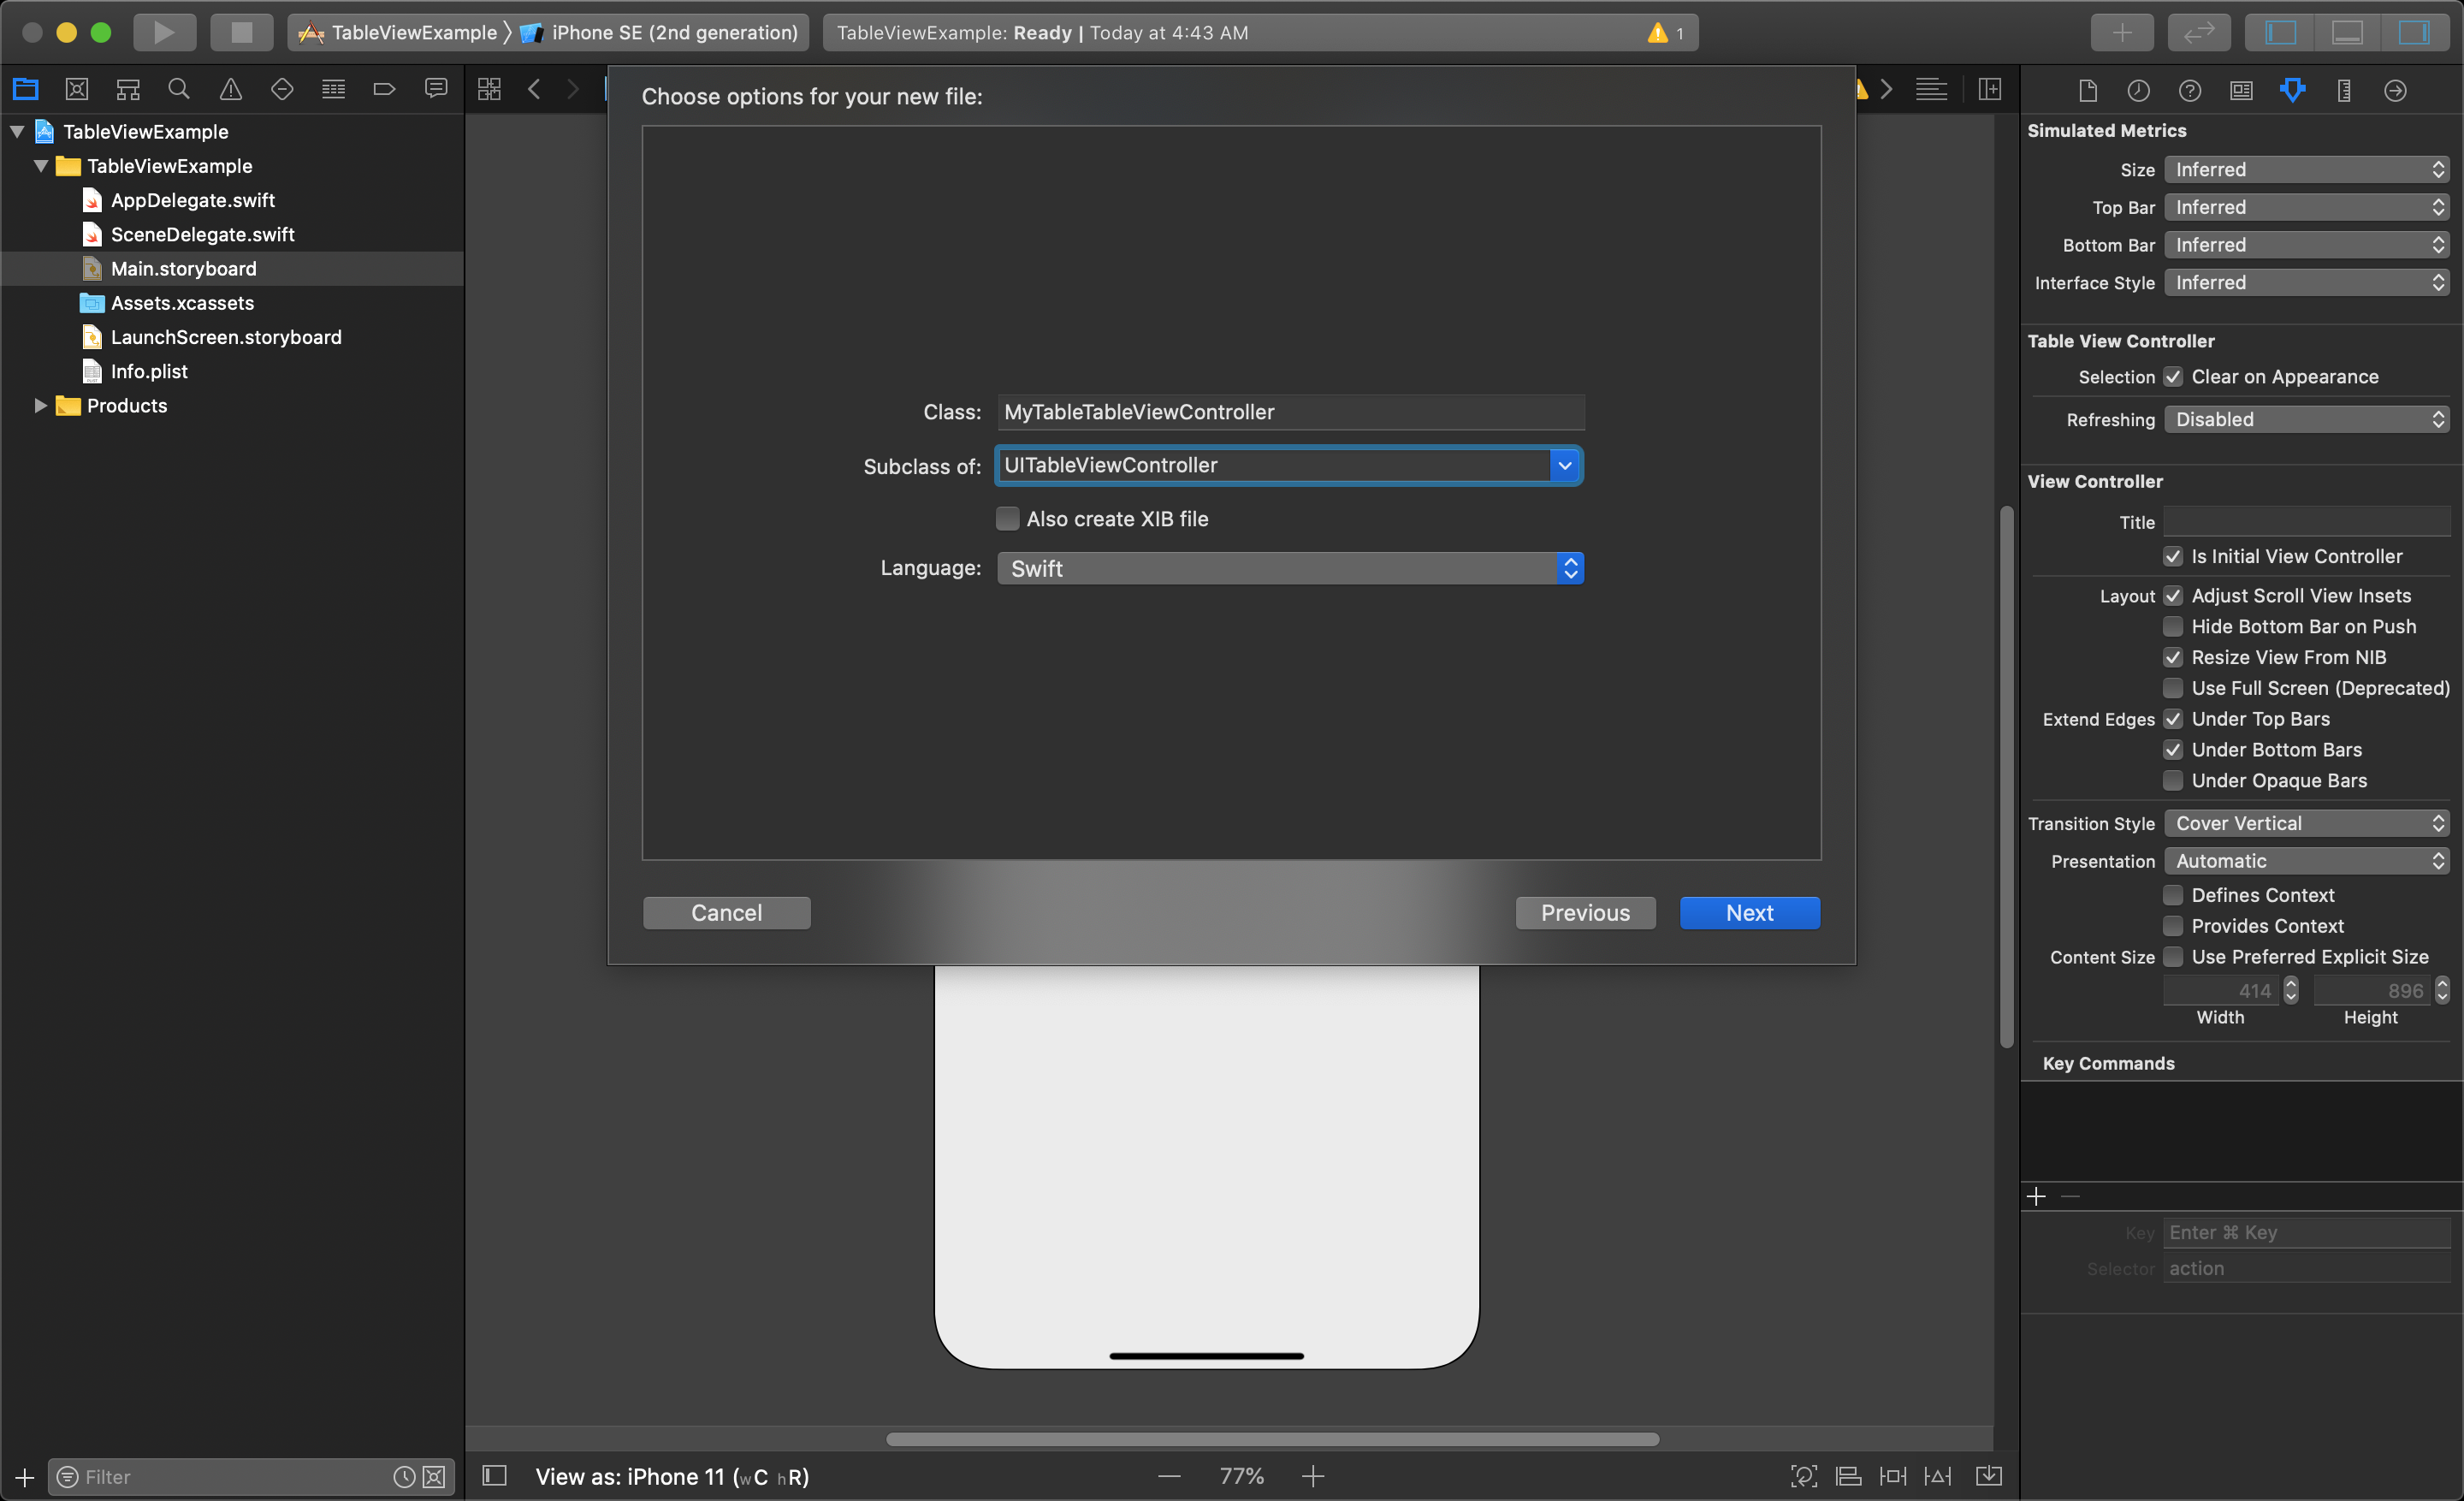Open LaunchScreen.storyboard

pyautogui.click(x=226, y=337)
